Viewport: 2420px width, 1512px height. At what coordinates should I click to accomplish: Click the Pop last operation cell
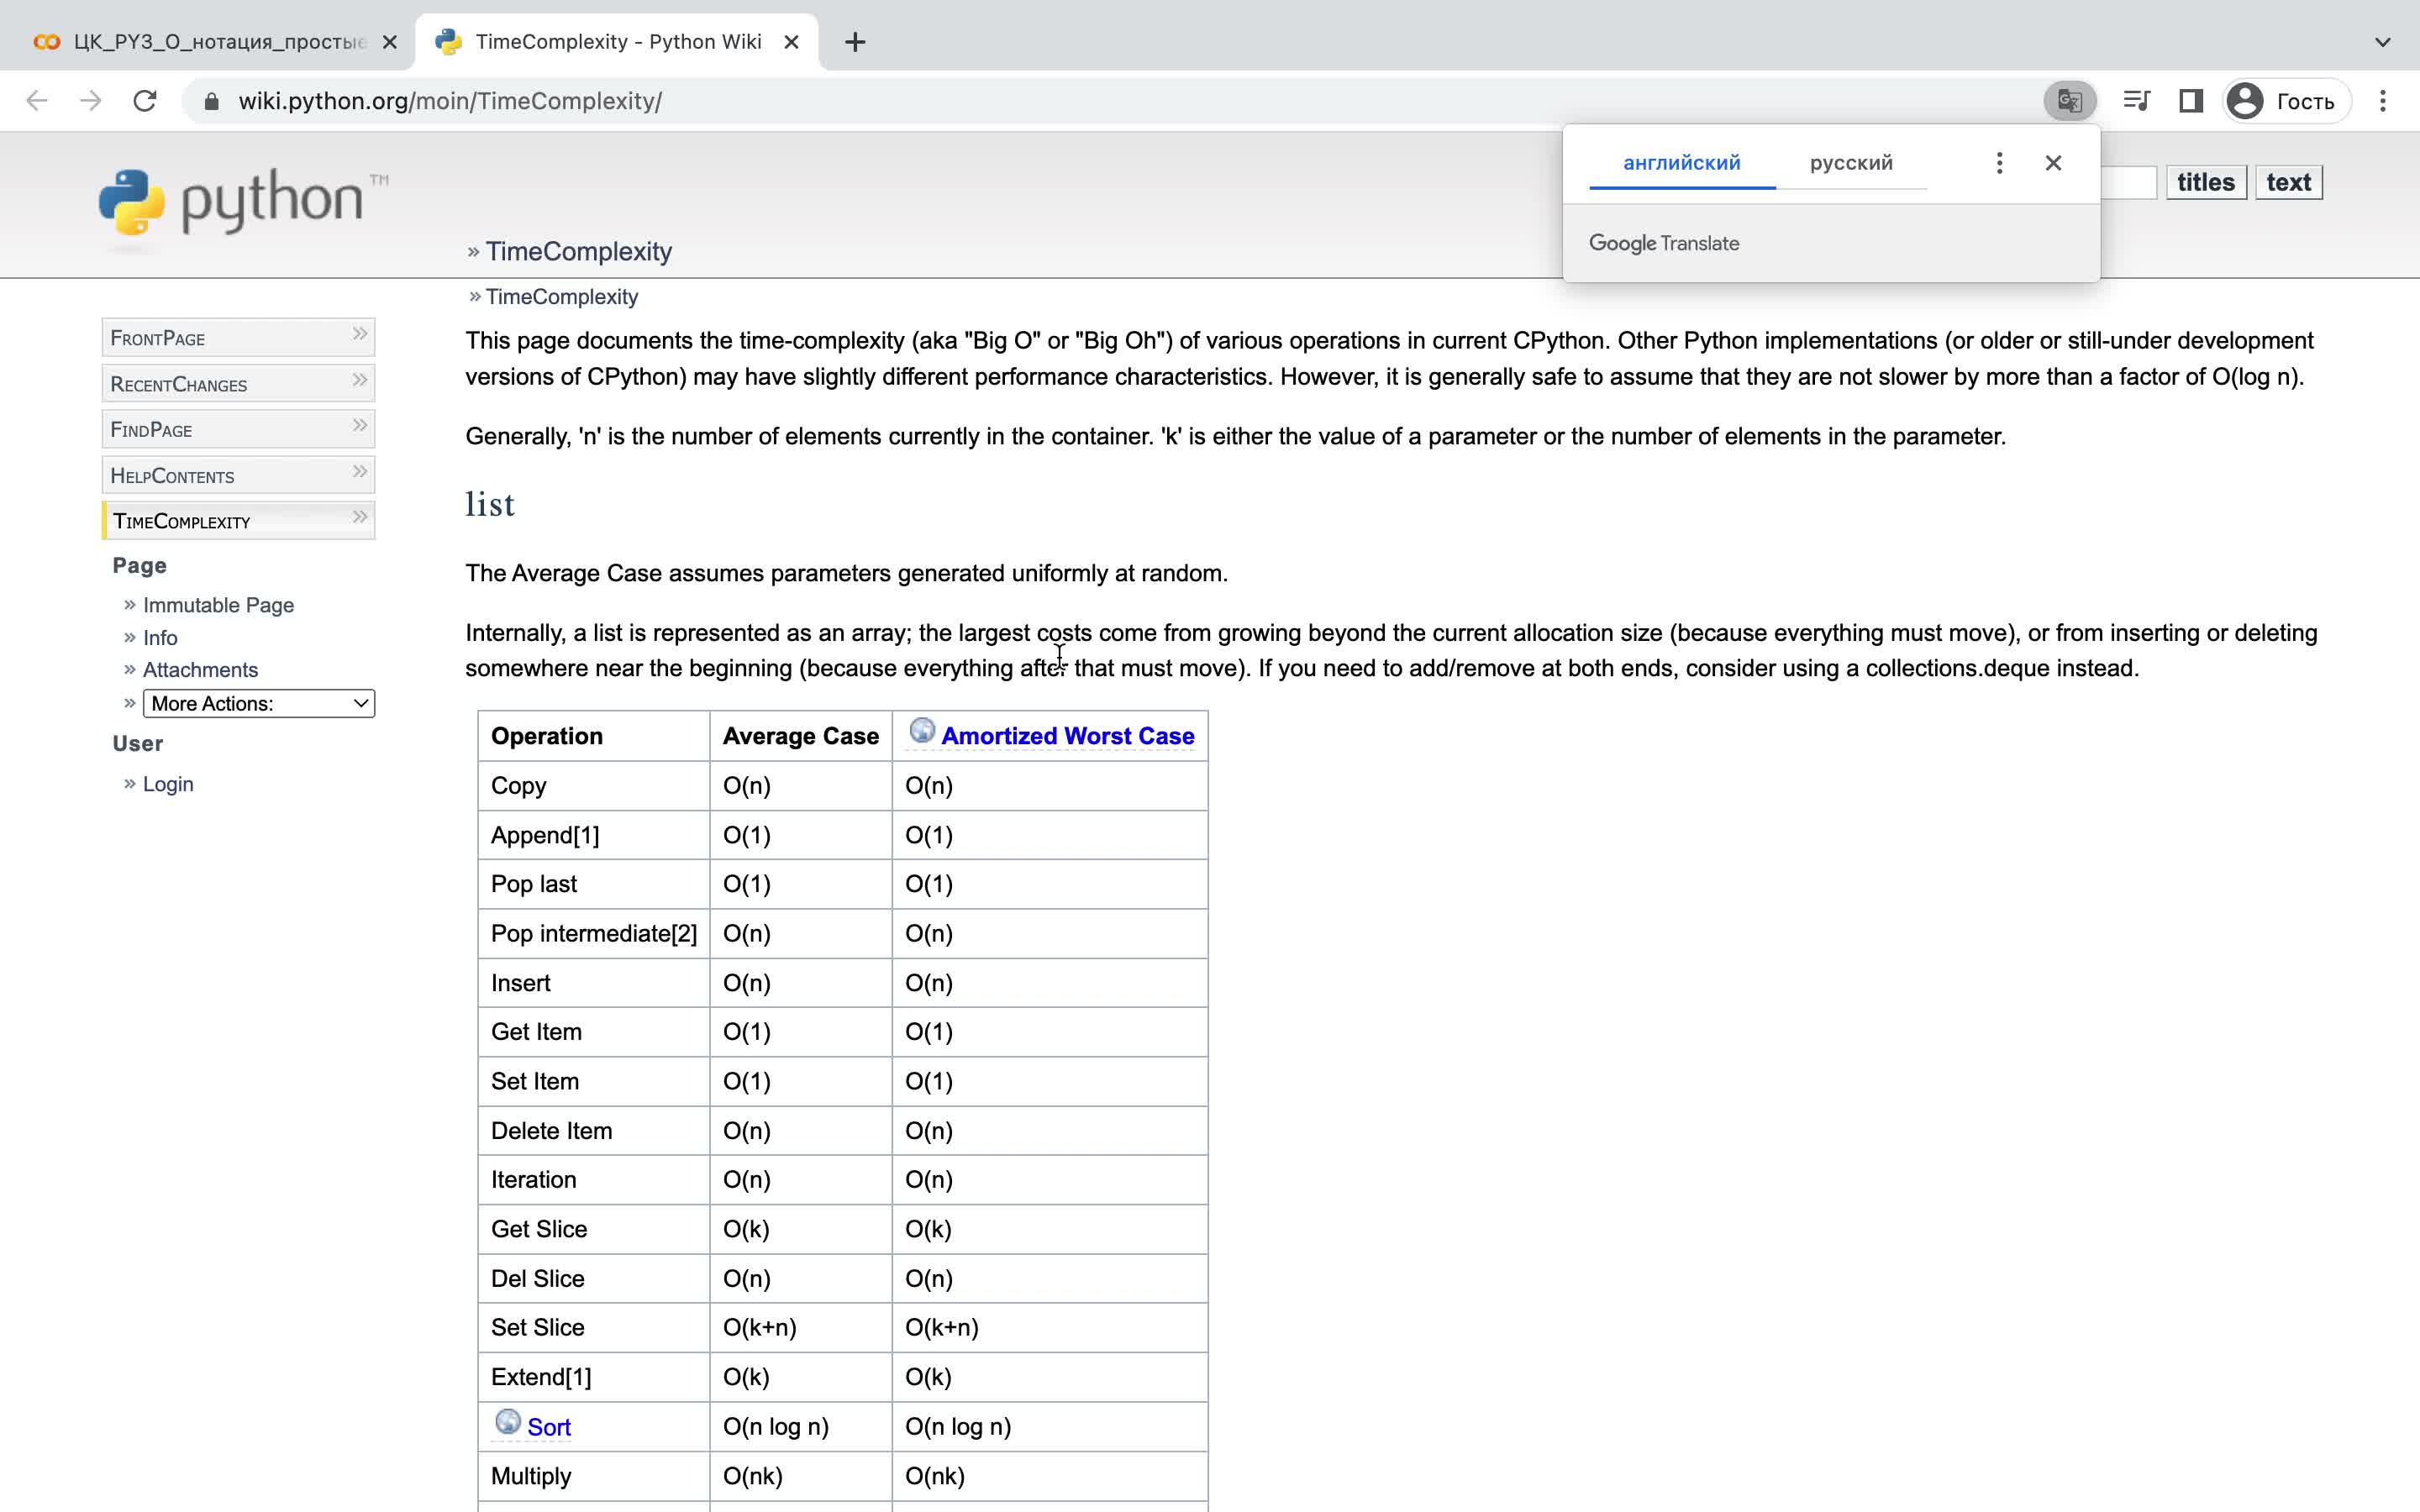coord(594,884)
